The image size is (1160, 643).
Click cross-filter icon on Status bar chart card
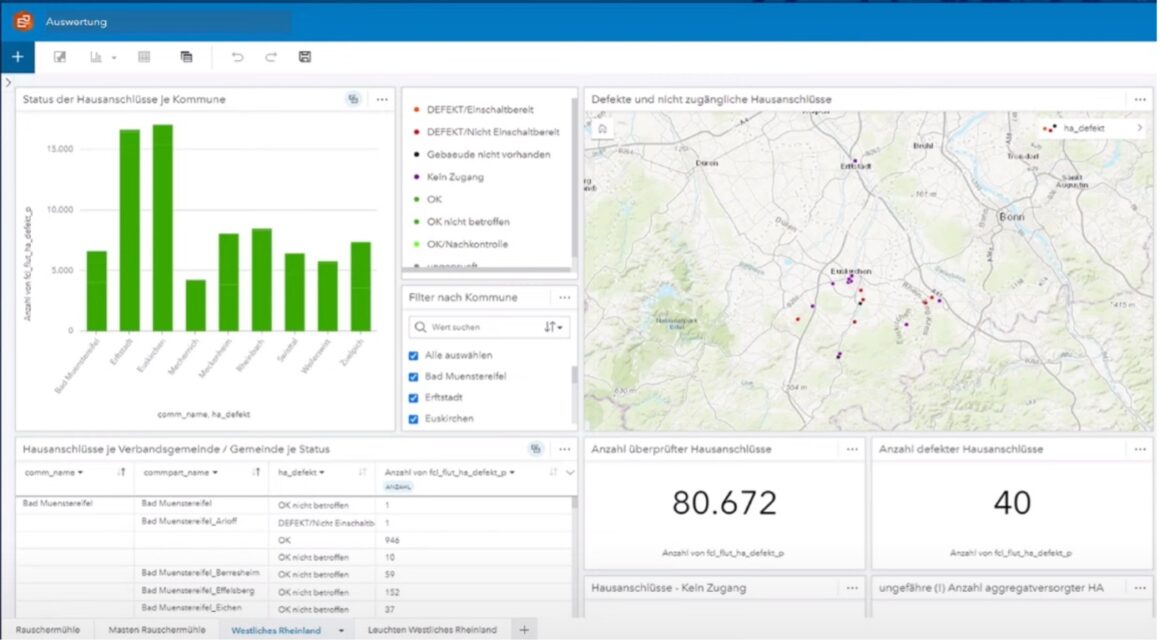pyautogui.click(x=353, y=99)
